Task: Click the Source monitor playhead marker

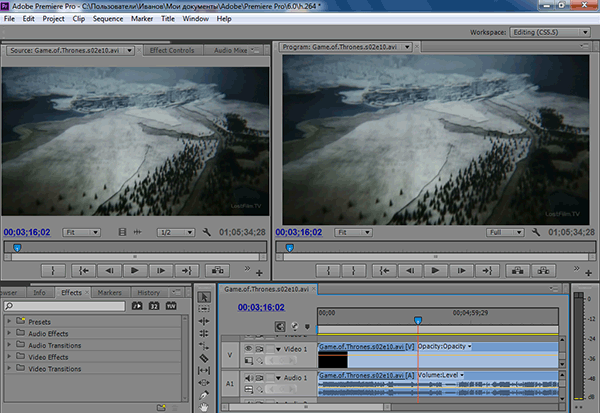Action: point(17,248)
